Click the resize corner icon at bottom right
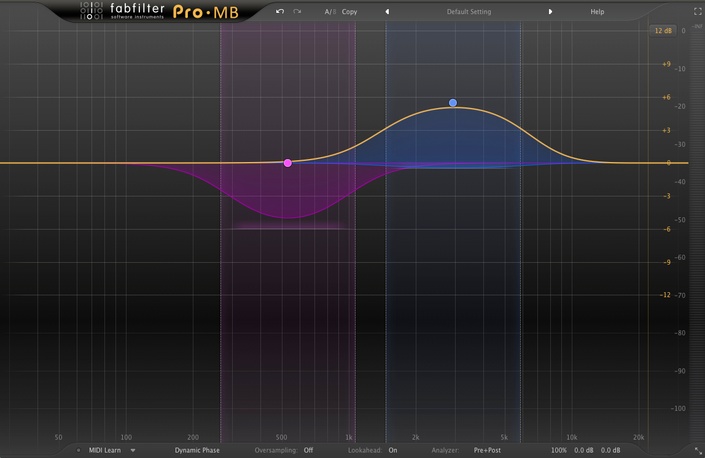Image resolution: width=705 pixels, height=458 pixels. pos(698,450)
